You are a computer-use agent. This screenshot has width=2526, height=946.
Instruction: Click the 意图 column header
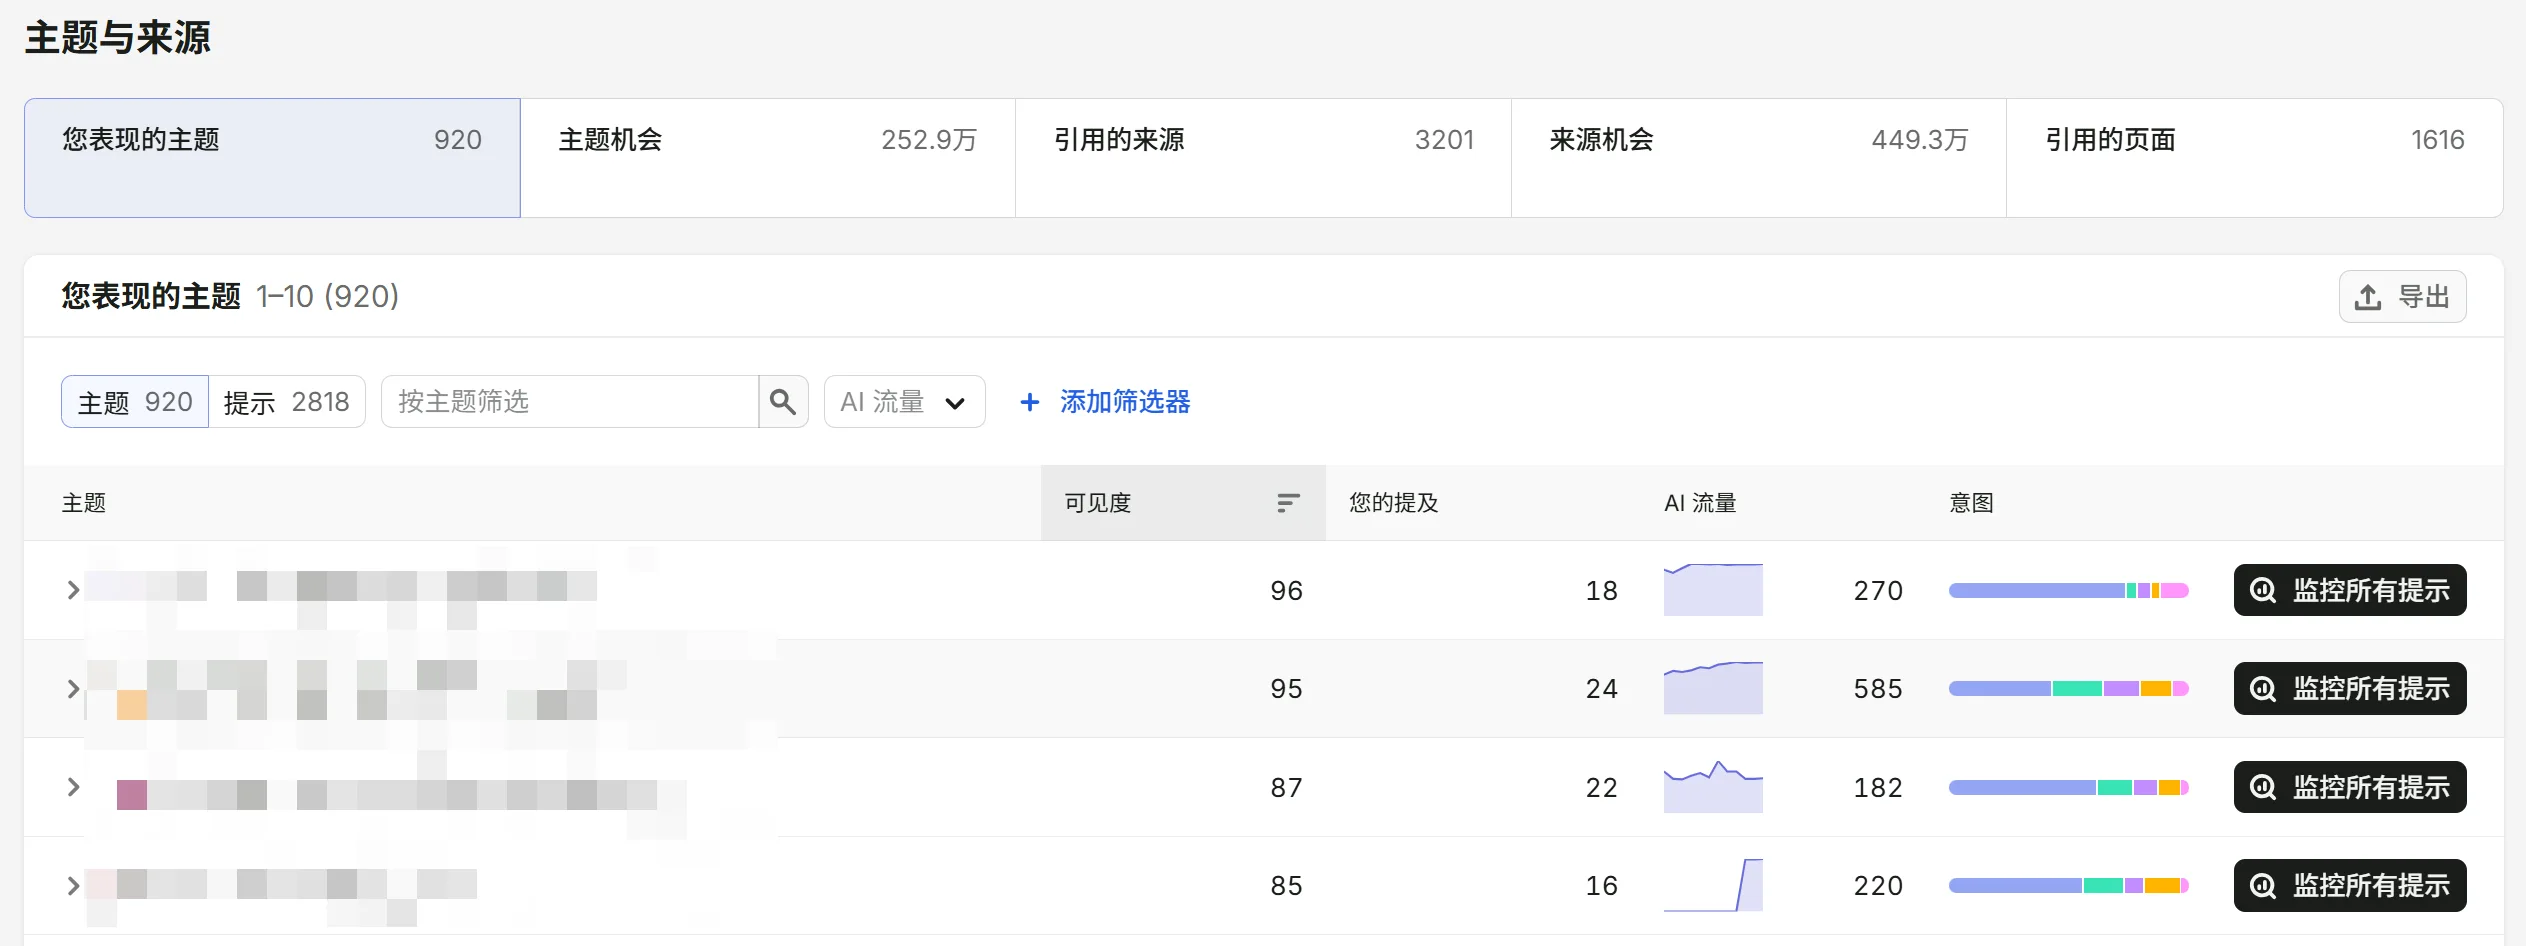point(1971,503)
